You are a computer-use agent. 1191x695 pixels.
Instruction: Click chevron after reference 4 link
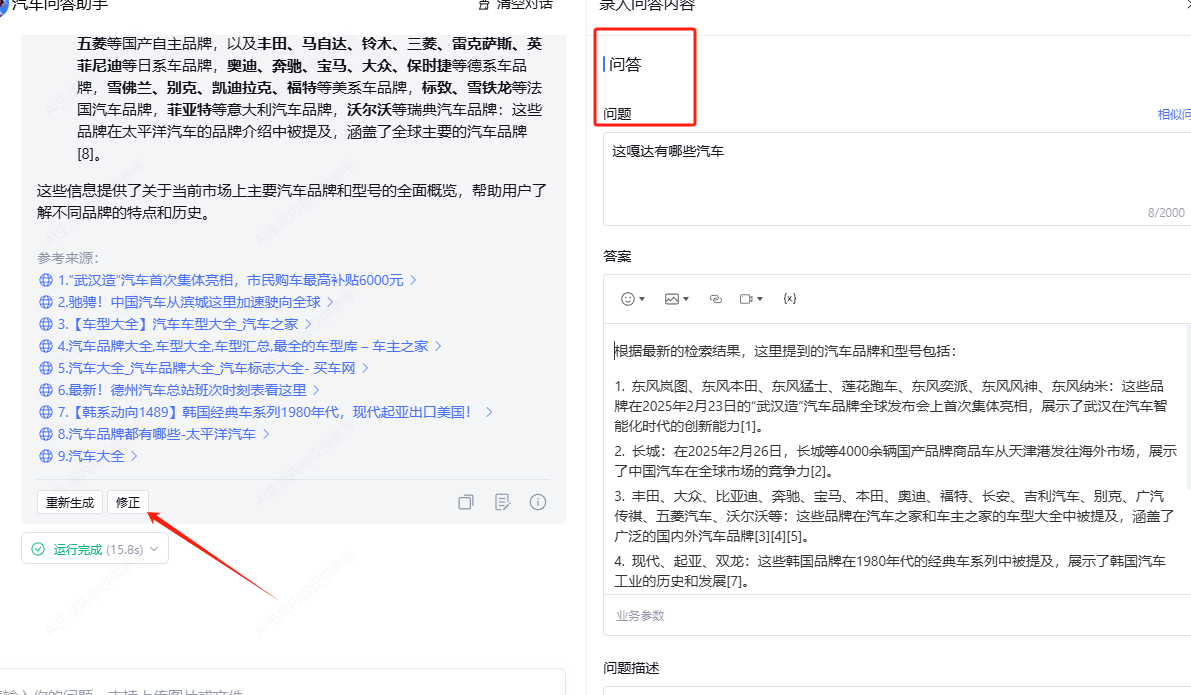[x=438, y=346]
